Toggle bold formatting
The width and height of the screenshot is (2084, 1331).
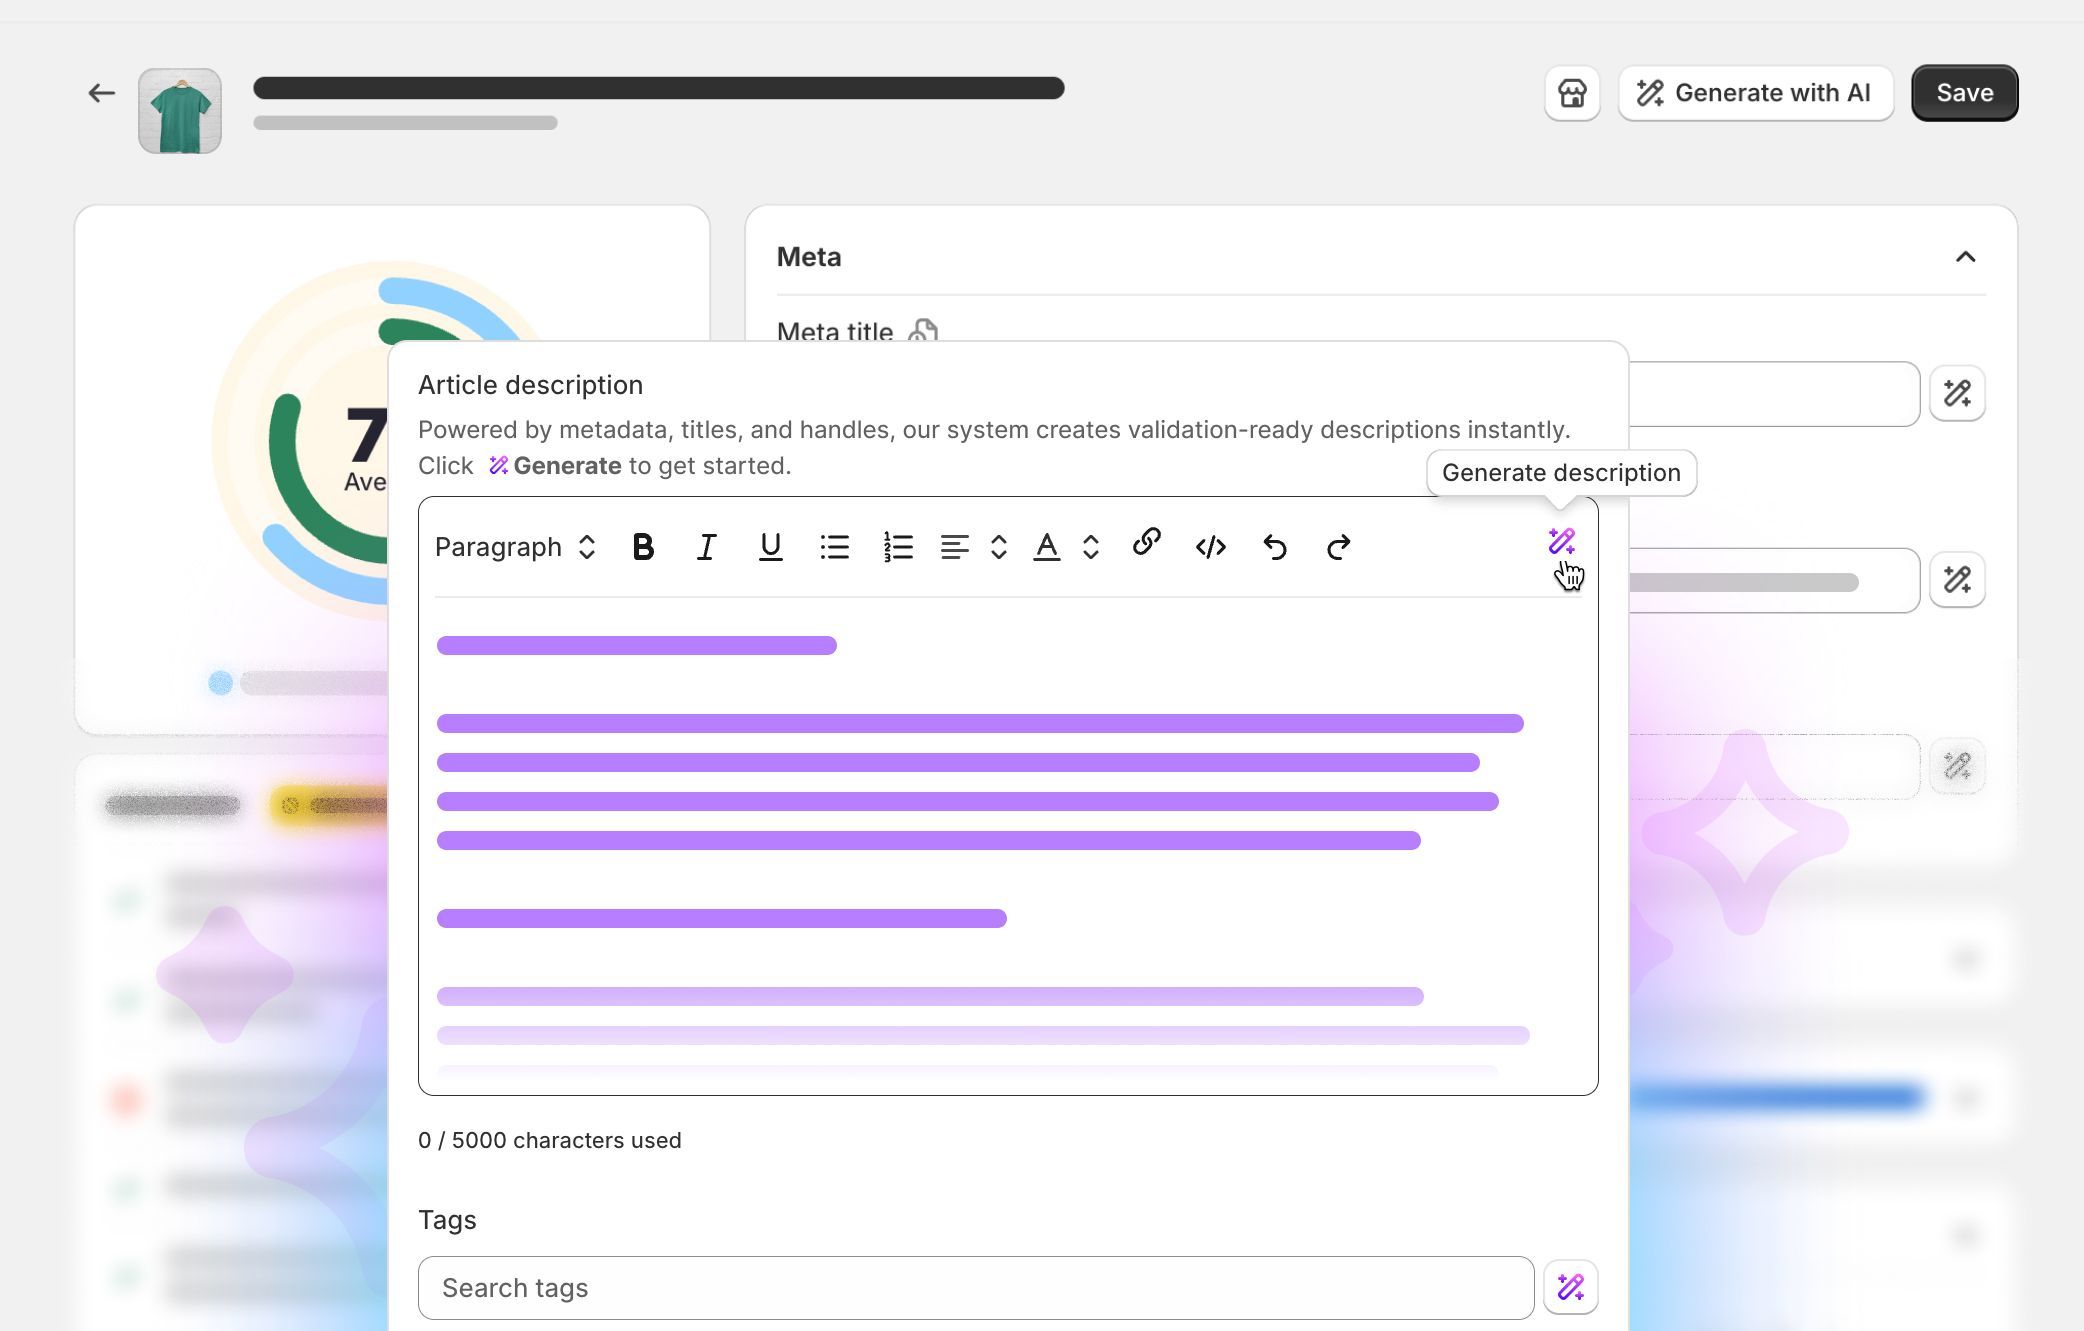[643, 546]
